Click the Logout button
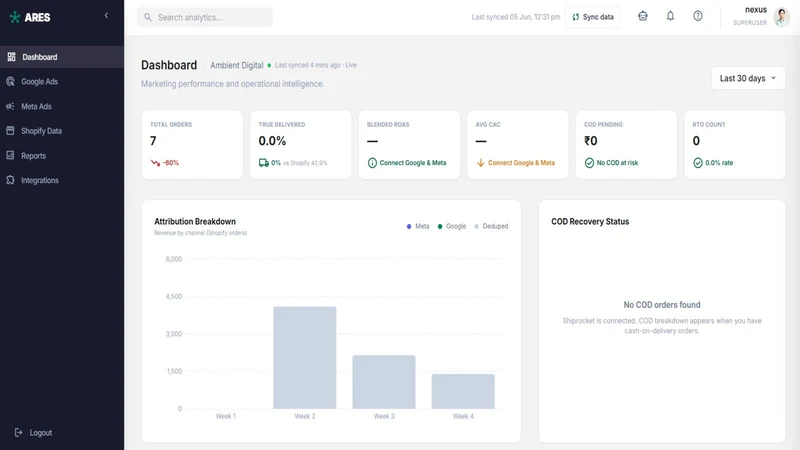800x450 pixels. pyautogui.click(x=34, y=433)
